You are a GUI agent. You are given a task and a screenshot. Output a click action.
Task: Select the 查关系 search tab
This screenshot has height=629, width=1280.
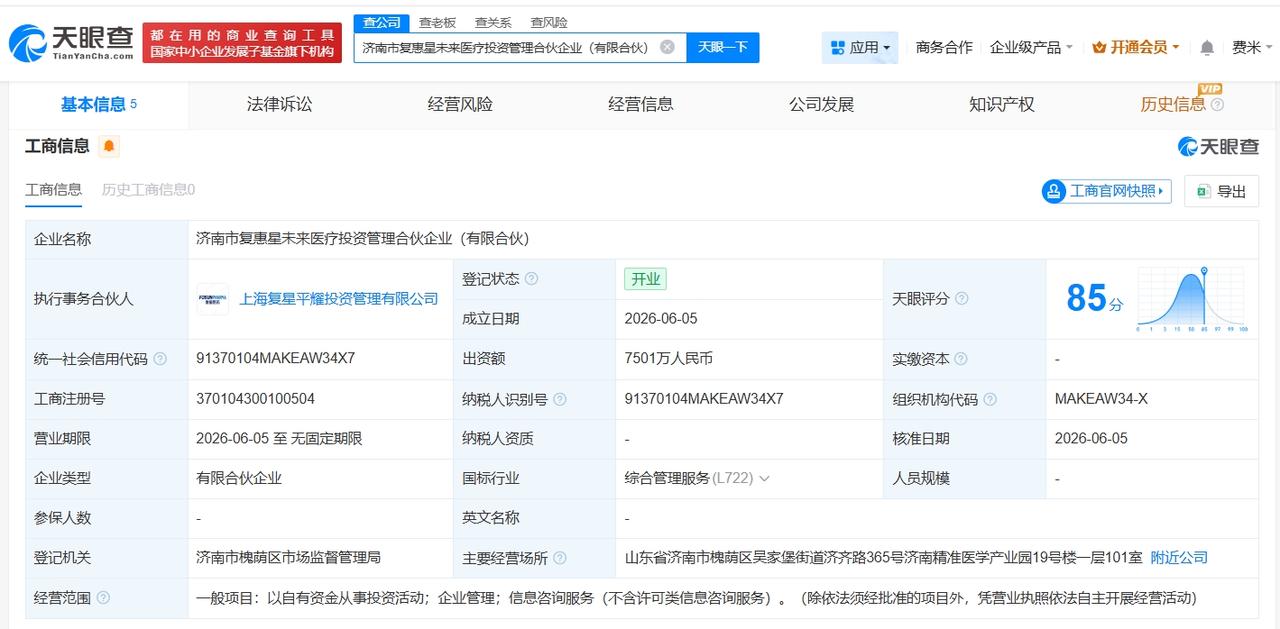coord(493,22)
